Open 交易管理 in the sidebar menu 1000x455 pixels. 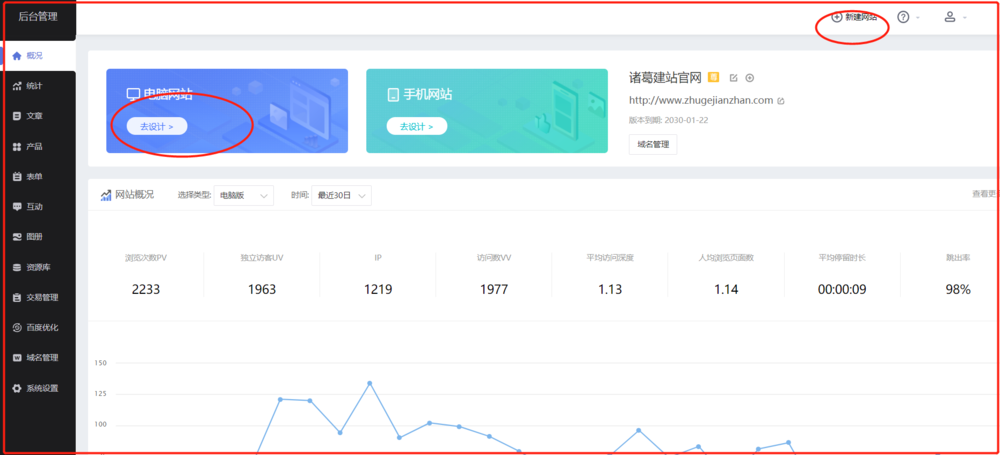[42, 297]
